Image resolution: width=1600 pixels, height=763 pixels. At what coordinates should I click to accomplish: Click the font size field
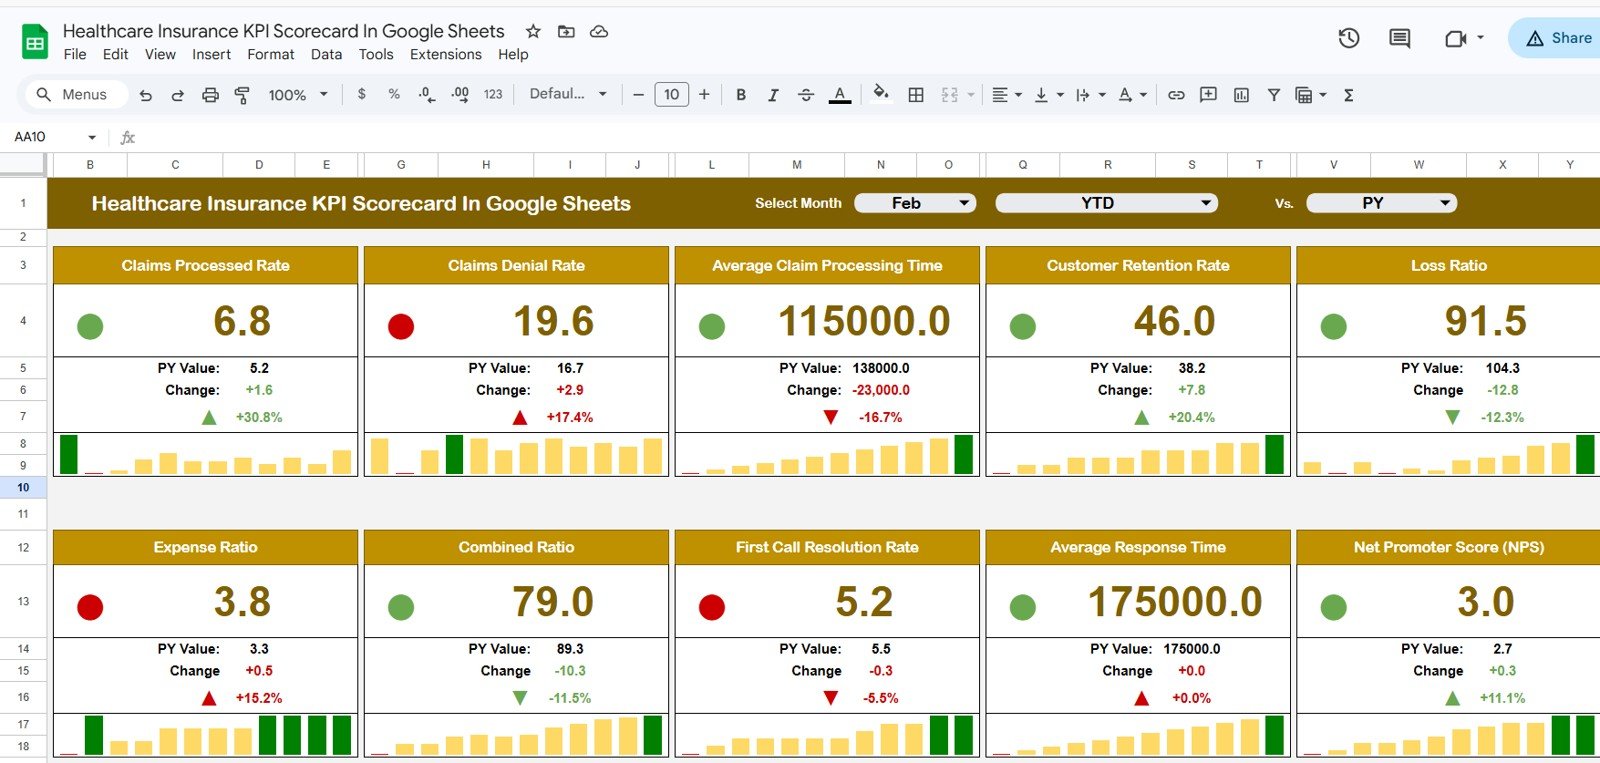point(671,95)
